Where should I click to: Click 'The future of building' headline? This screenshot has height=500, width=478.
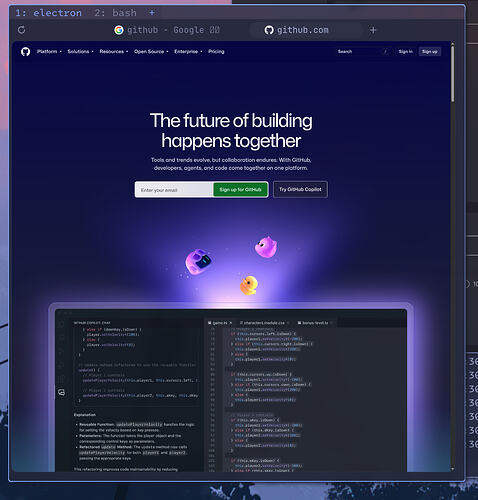[231, 121]
